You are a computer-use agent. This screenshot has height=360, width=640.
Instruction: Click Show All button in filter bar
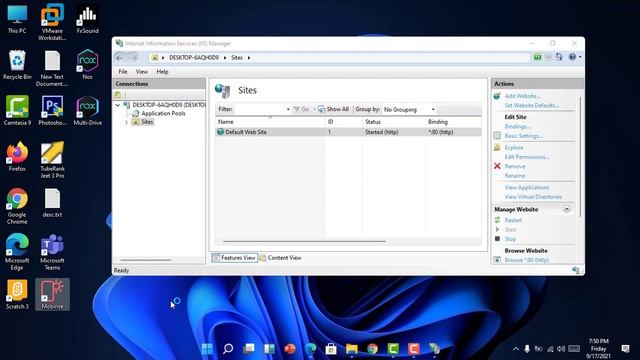pos(333,109)
